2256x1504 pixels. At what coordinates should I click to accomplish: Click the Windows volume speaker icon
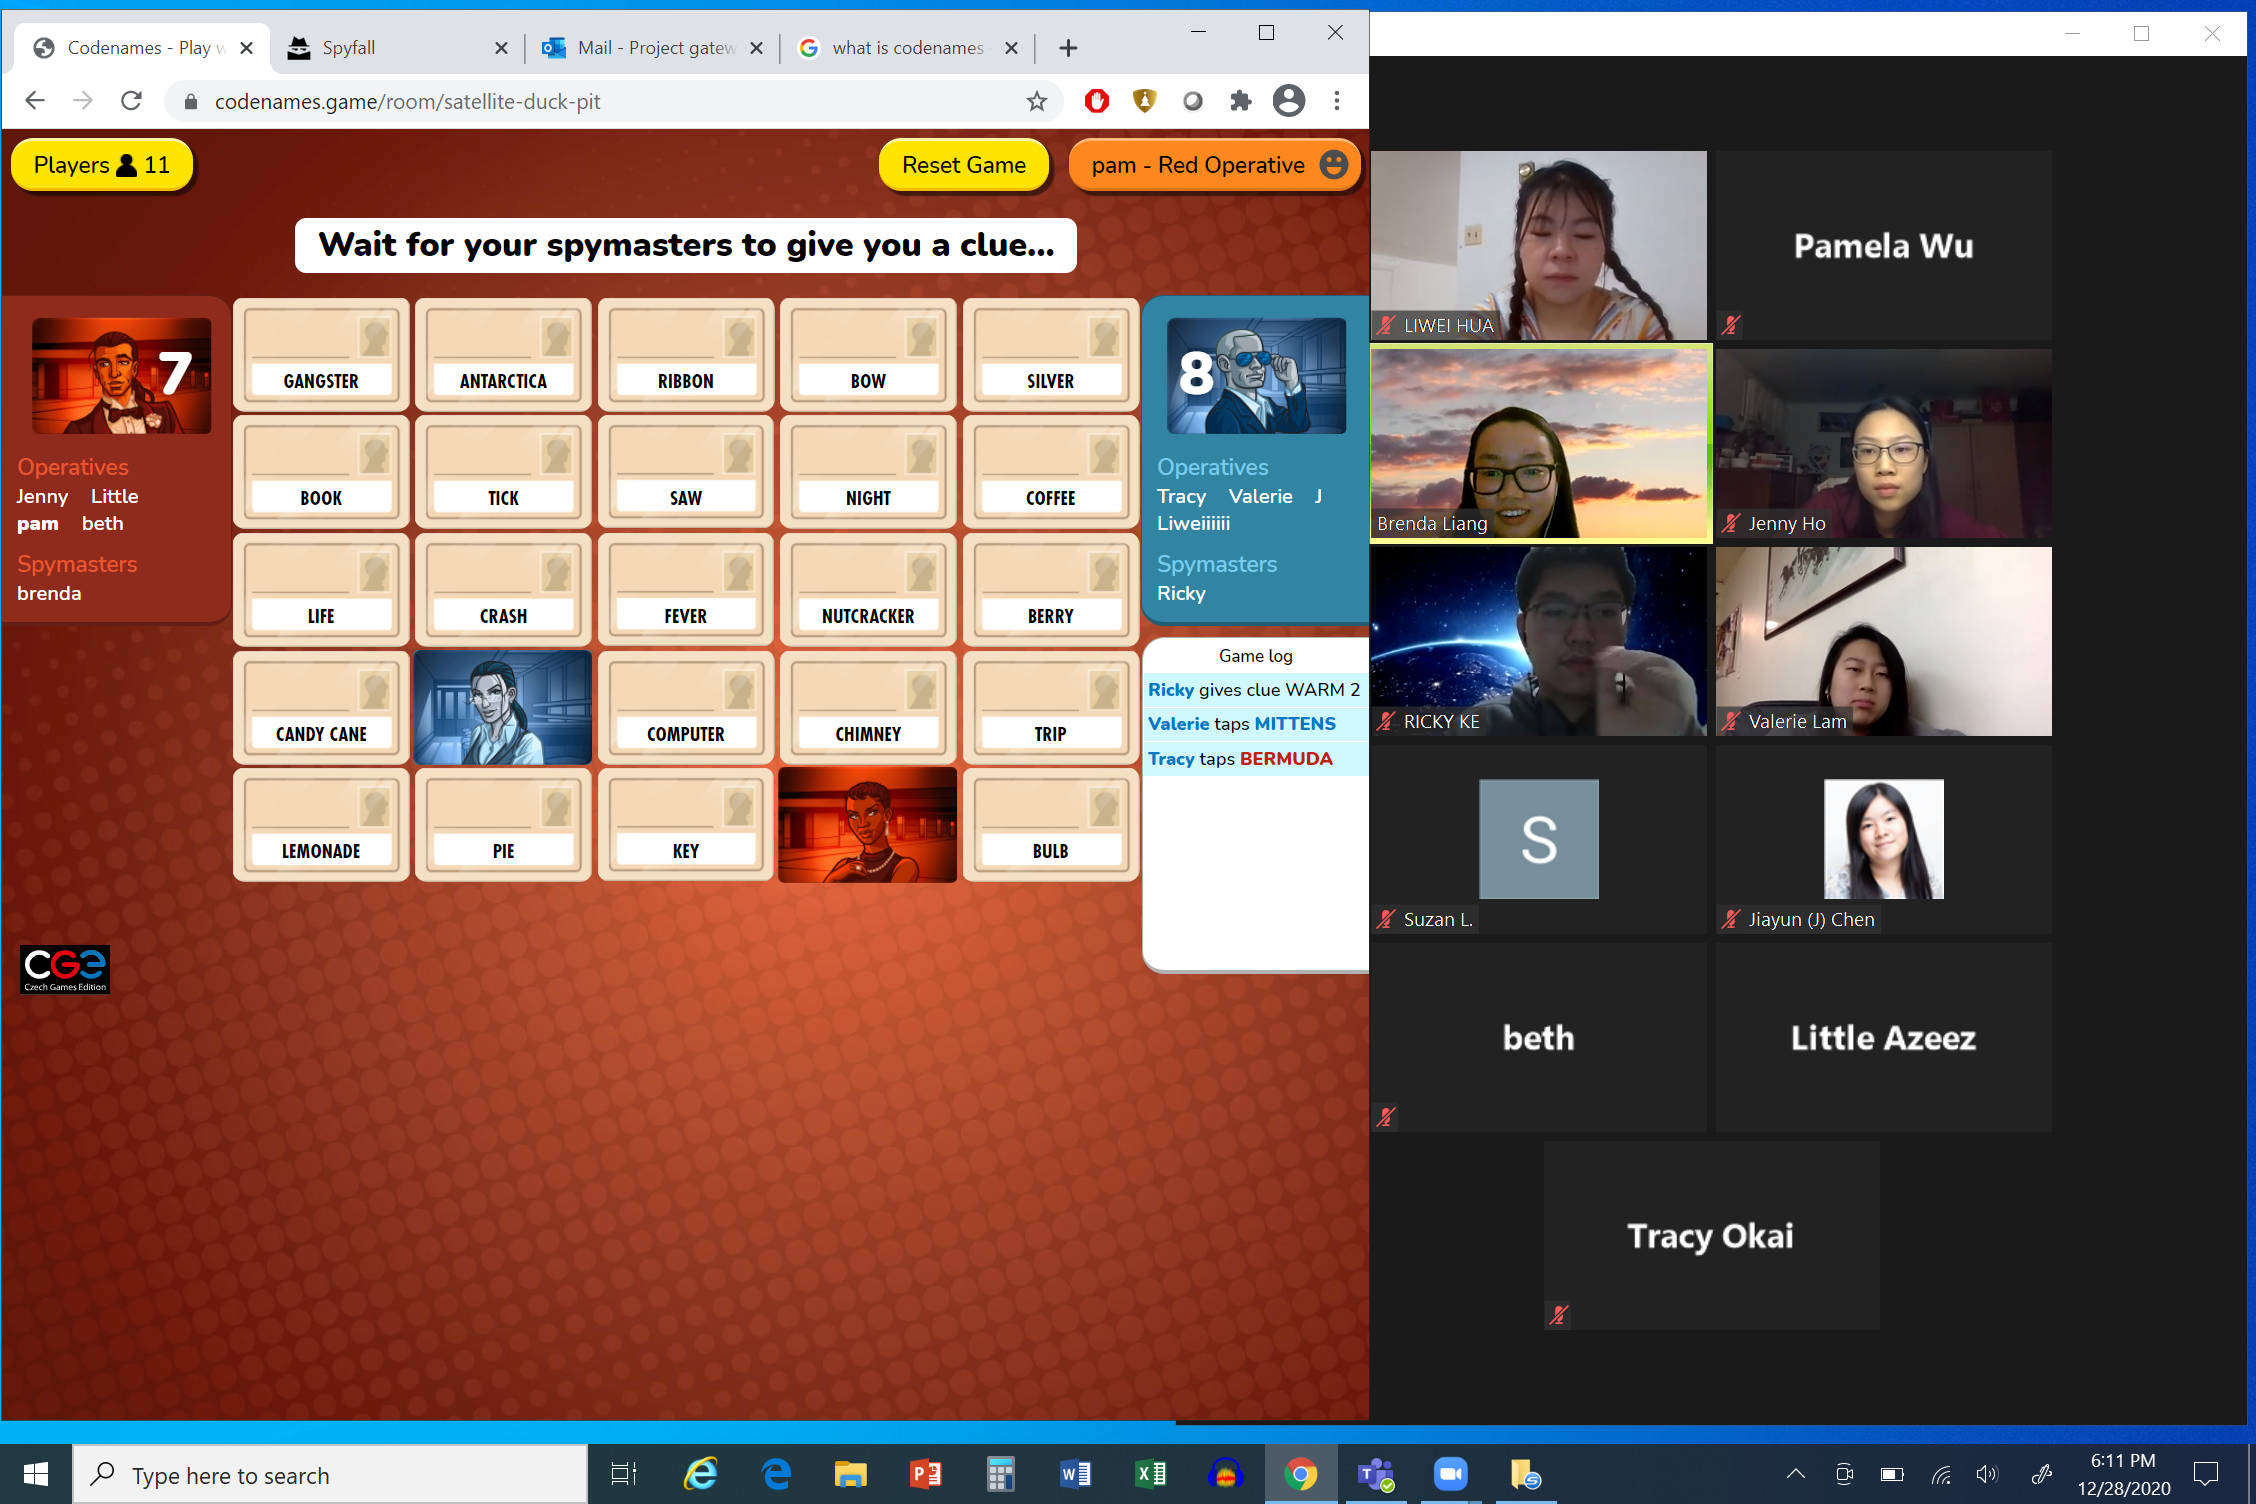[1986, 1474]
